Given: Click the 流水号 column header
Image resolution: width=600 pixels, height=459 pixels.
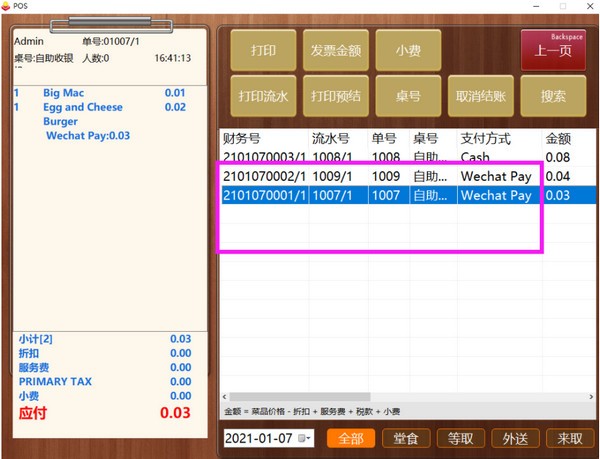Looking at the screenshot, I should 338,138.
